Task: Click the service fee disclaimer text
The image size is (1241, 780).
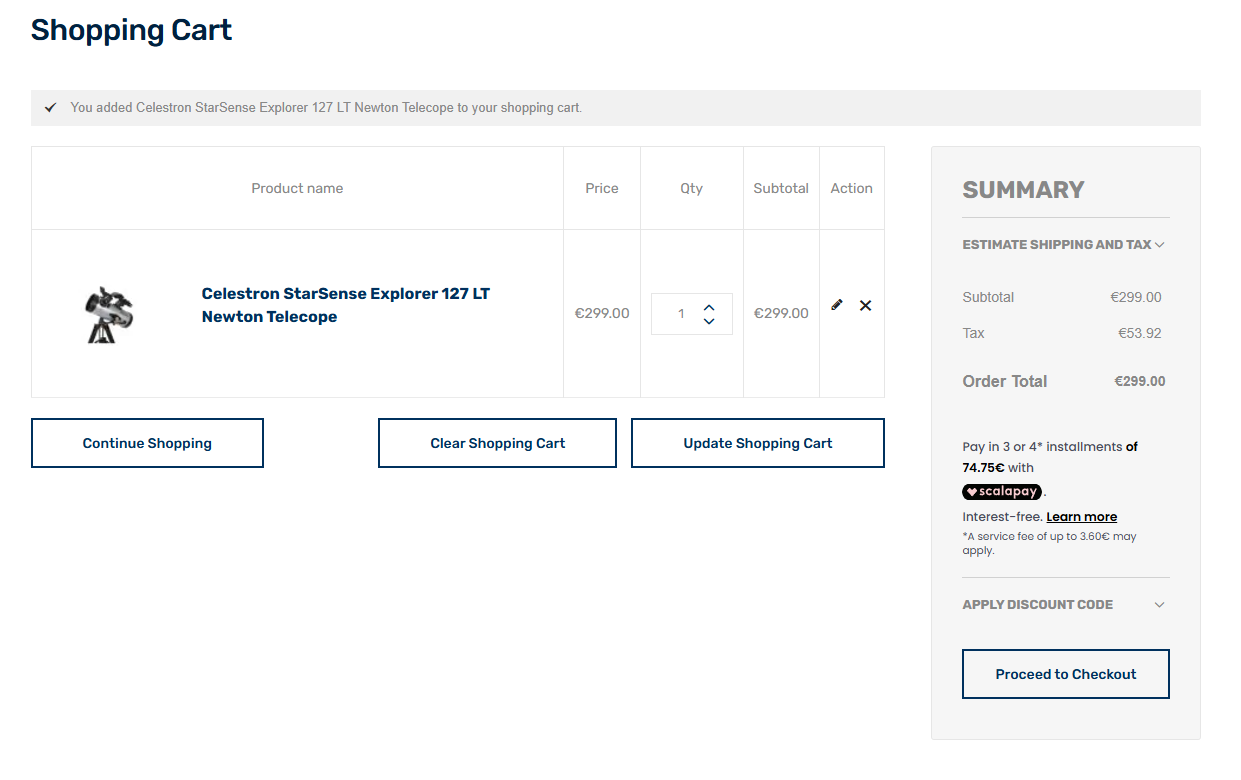Action: point(1049,543)
